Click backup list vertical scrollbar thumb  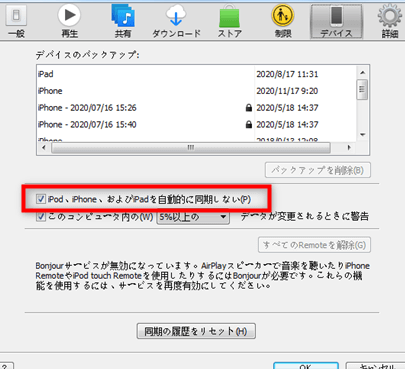click(x=362, y=89)
